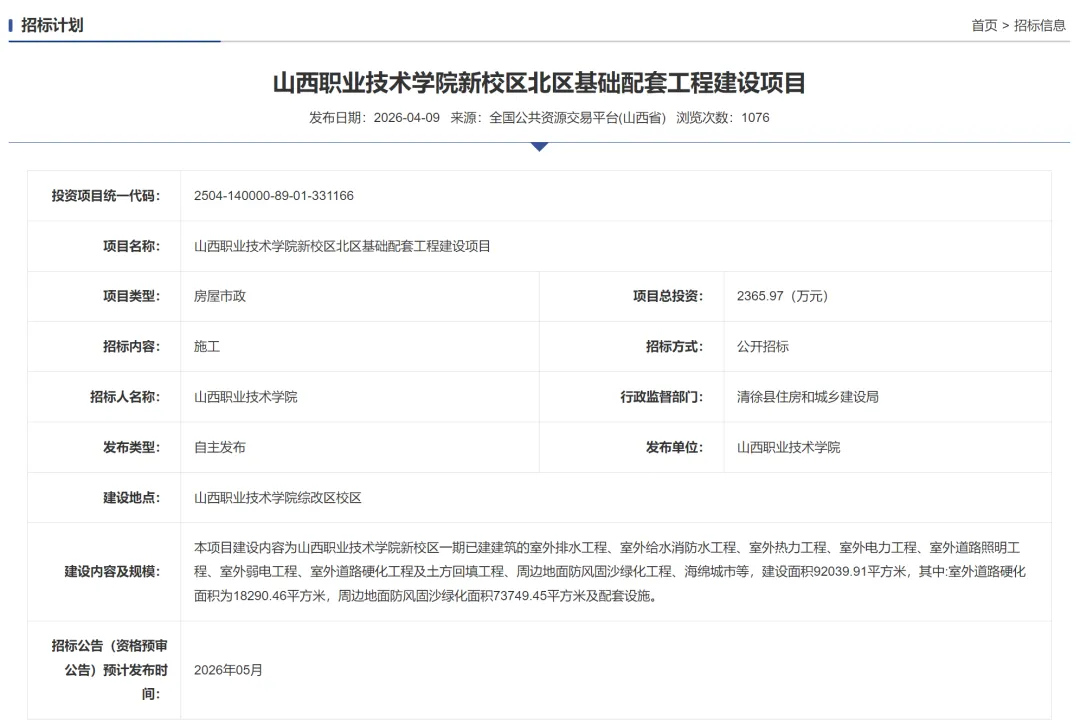Click the construction content paragraph starting 本项目建设内容

pos(610,572)
